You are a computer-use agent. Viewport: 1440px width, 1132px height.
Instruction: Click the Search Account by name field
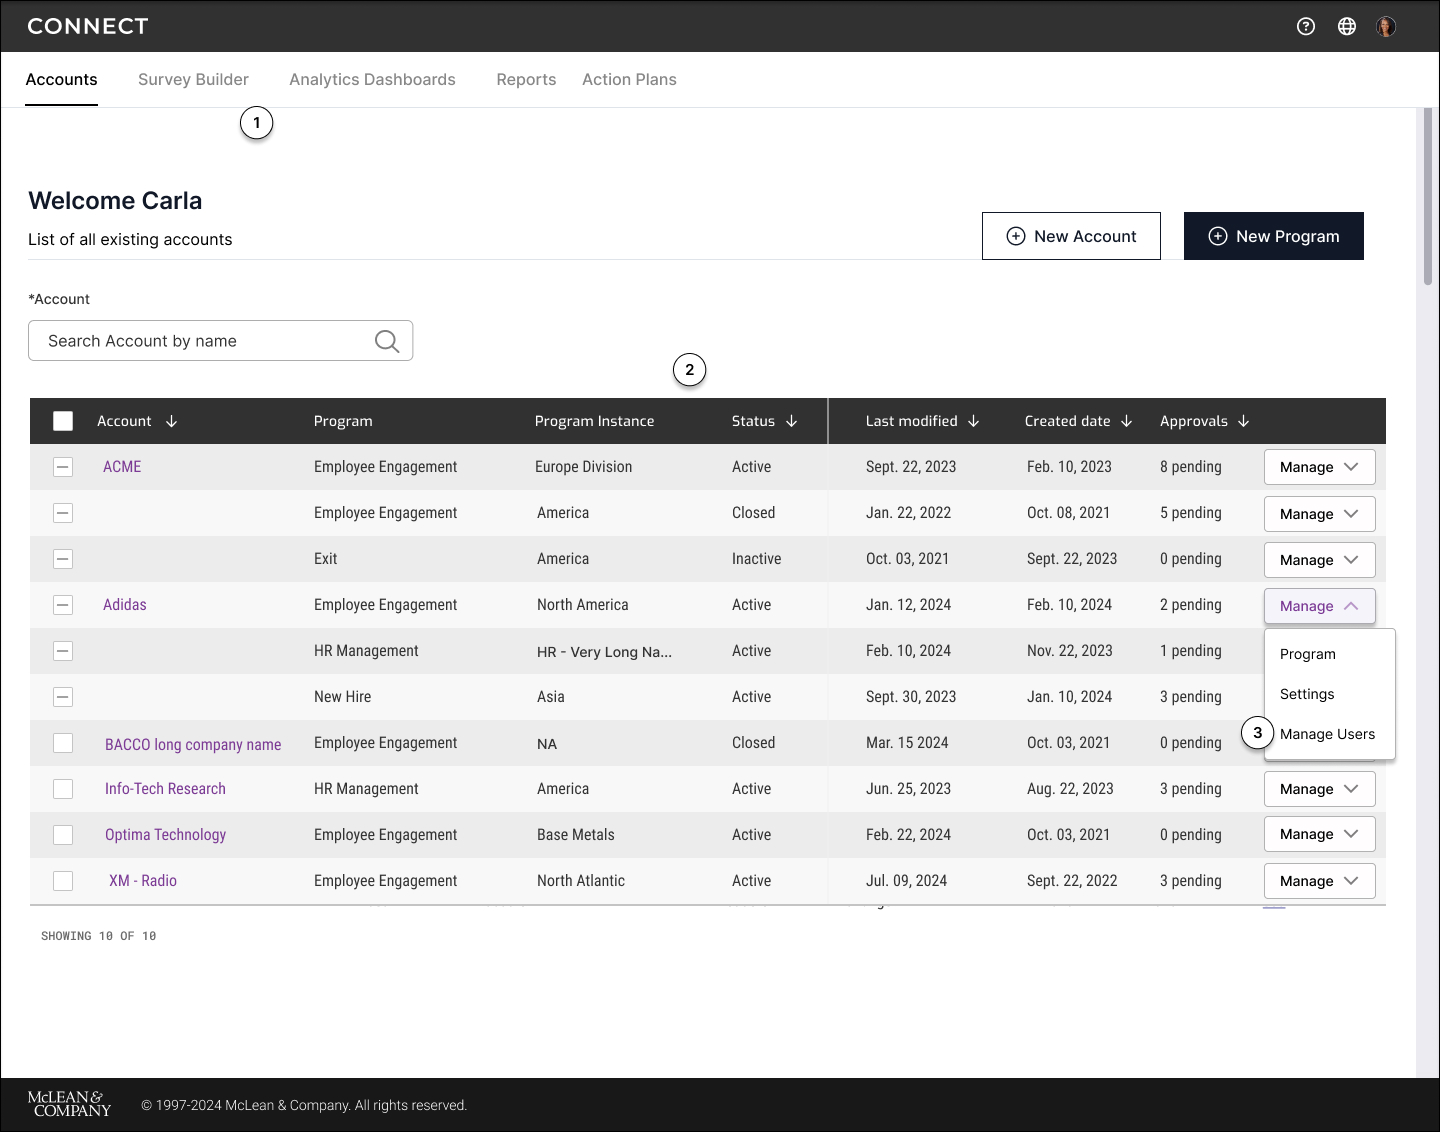coord(220,341)
